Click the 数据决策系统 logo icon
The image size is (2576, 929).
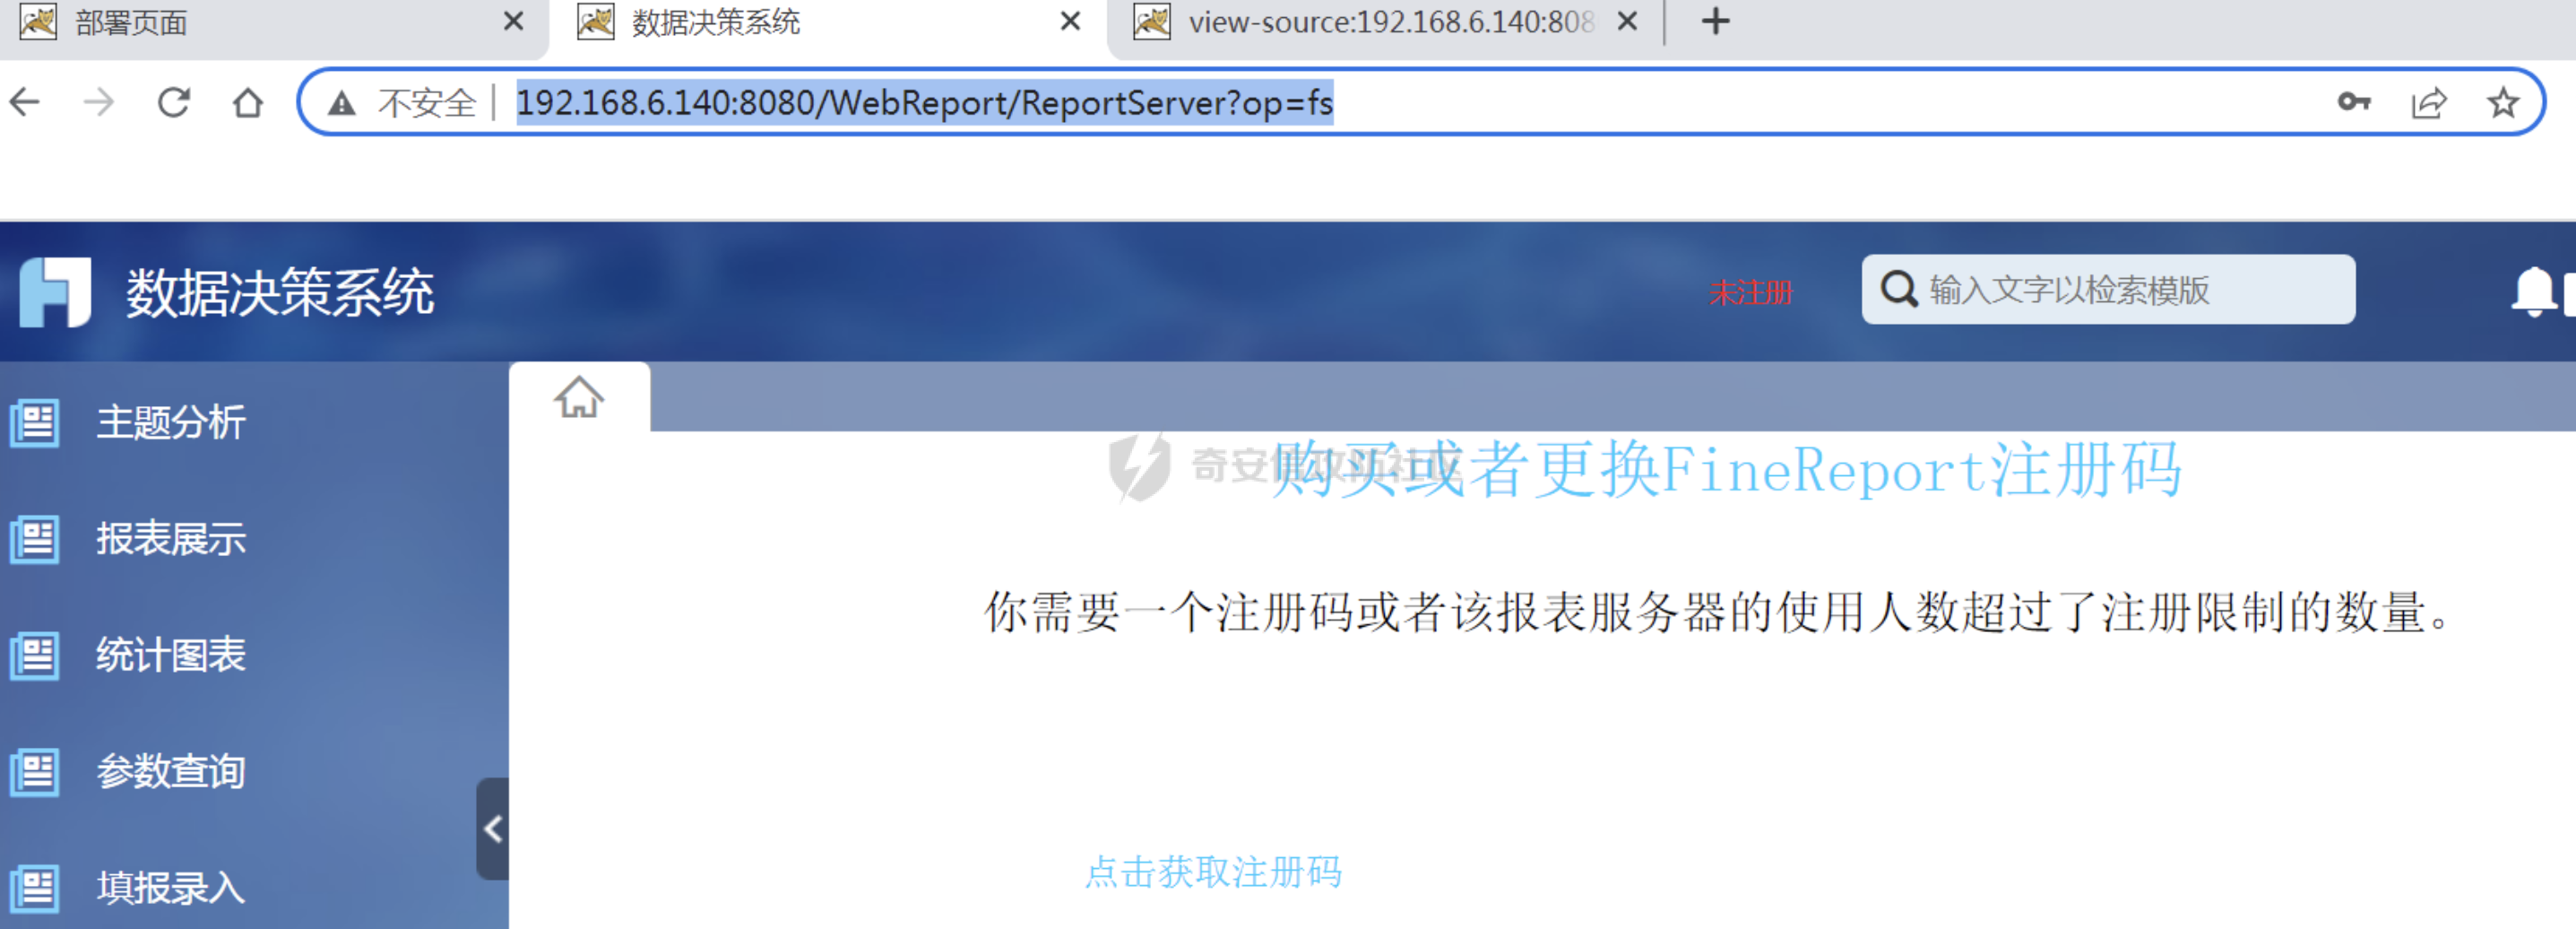55,292
